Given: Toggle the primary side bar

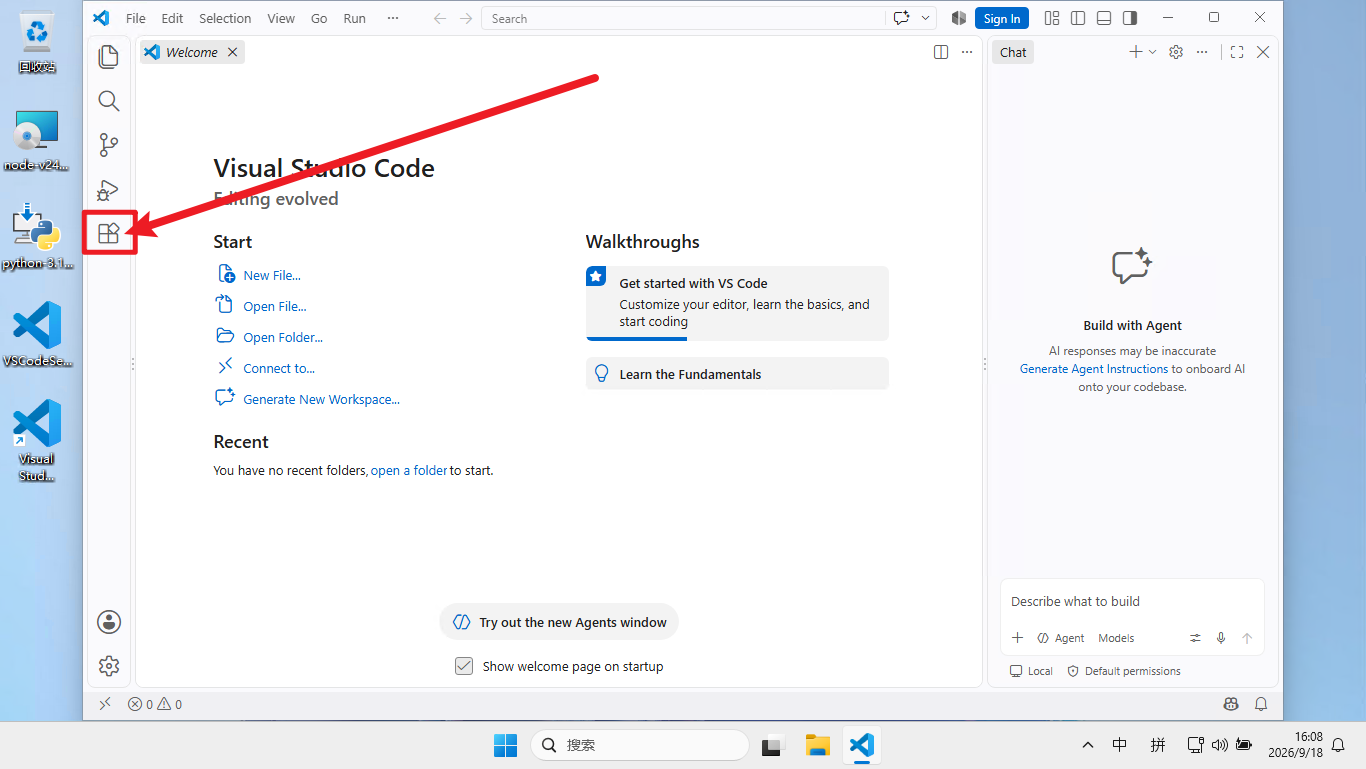Looking at the screenshot, I should (1078, 18).
